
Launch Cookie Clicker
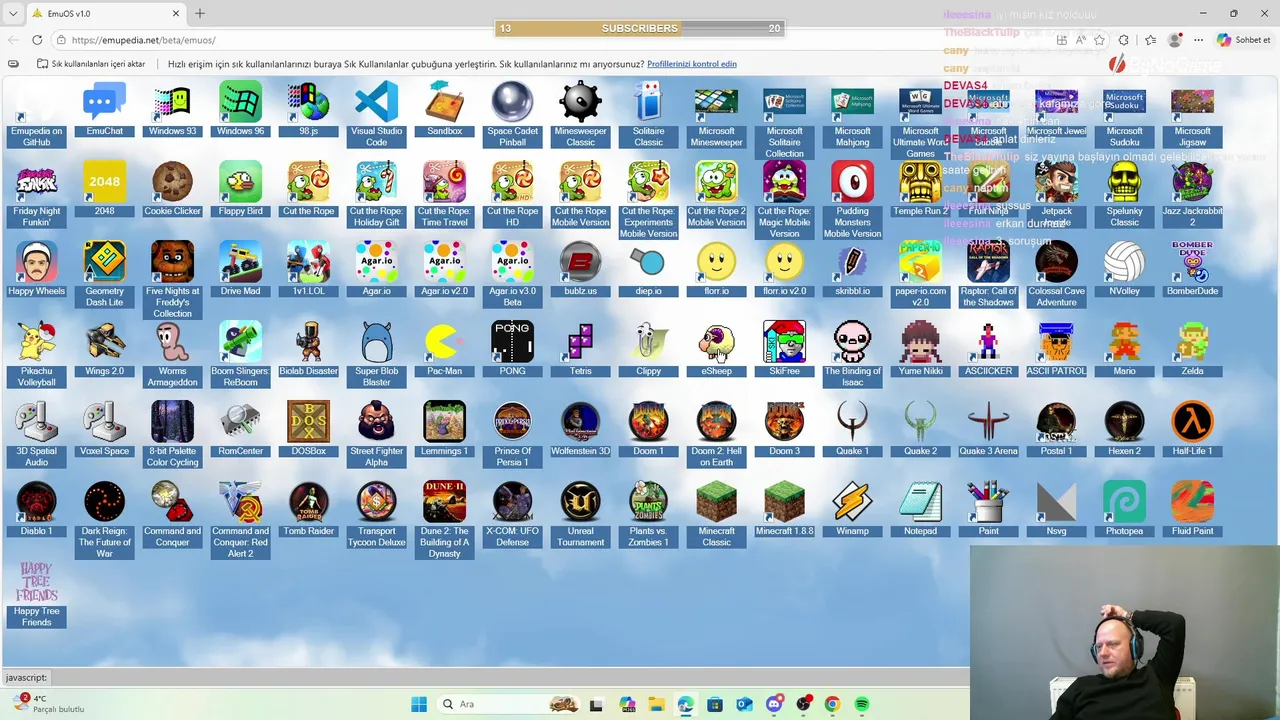point(172,190)
